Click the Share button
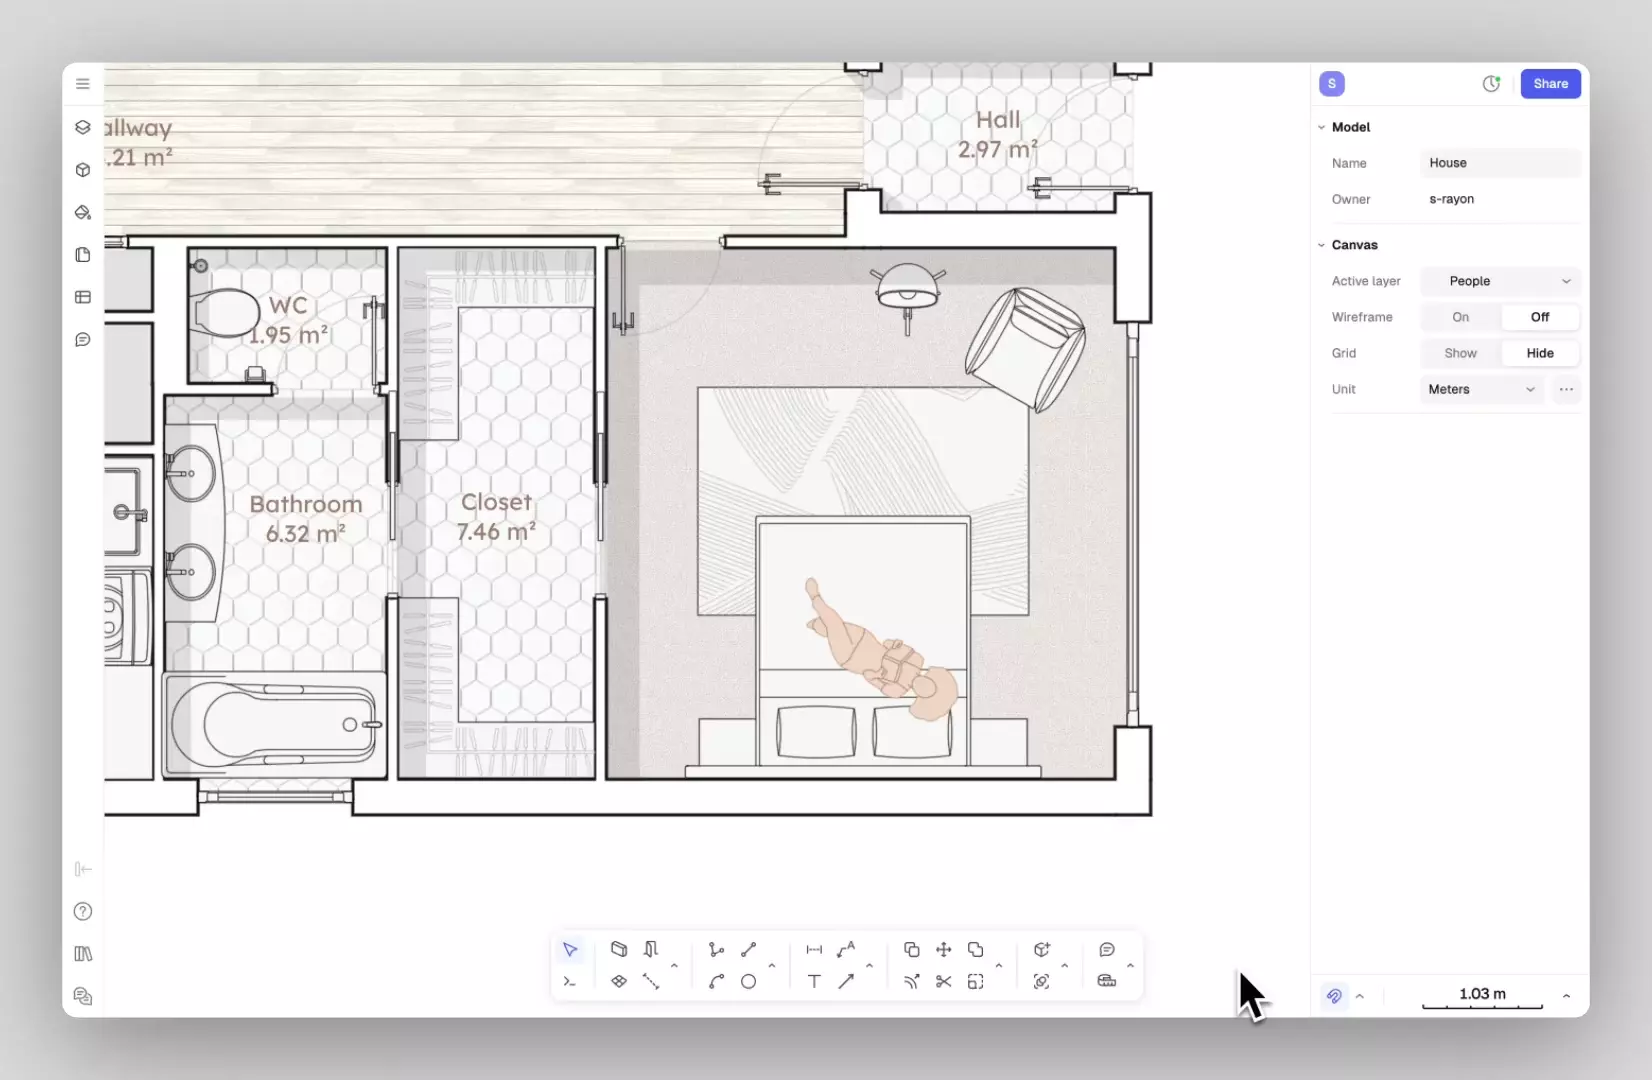 (x=1550, y=84)
